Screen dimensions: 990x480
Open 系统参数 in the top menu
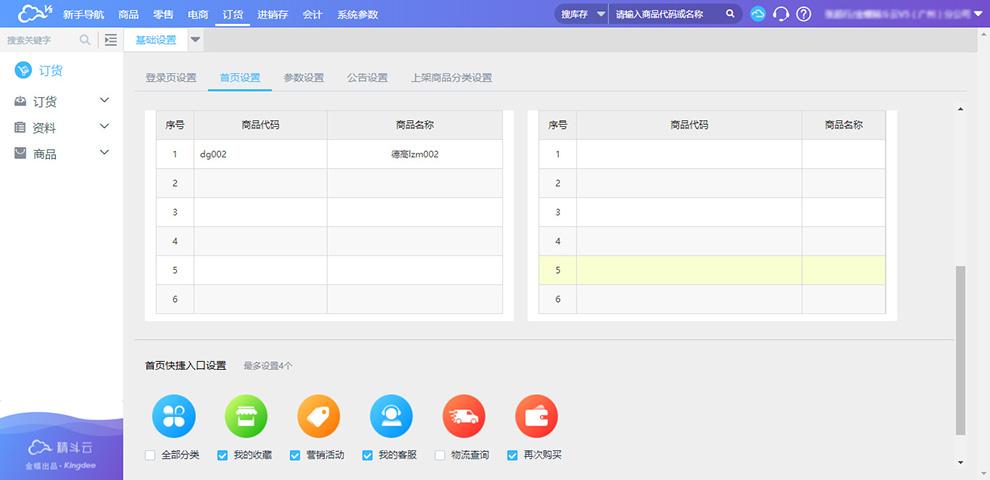[x=357, y=14]
